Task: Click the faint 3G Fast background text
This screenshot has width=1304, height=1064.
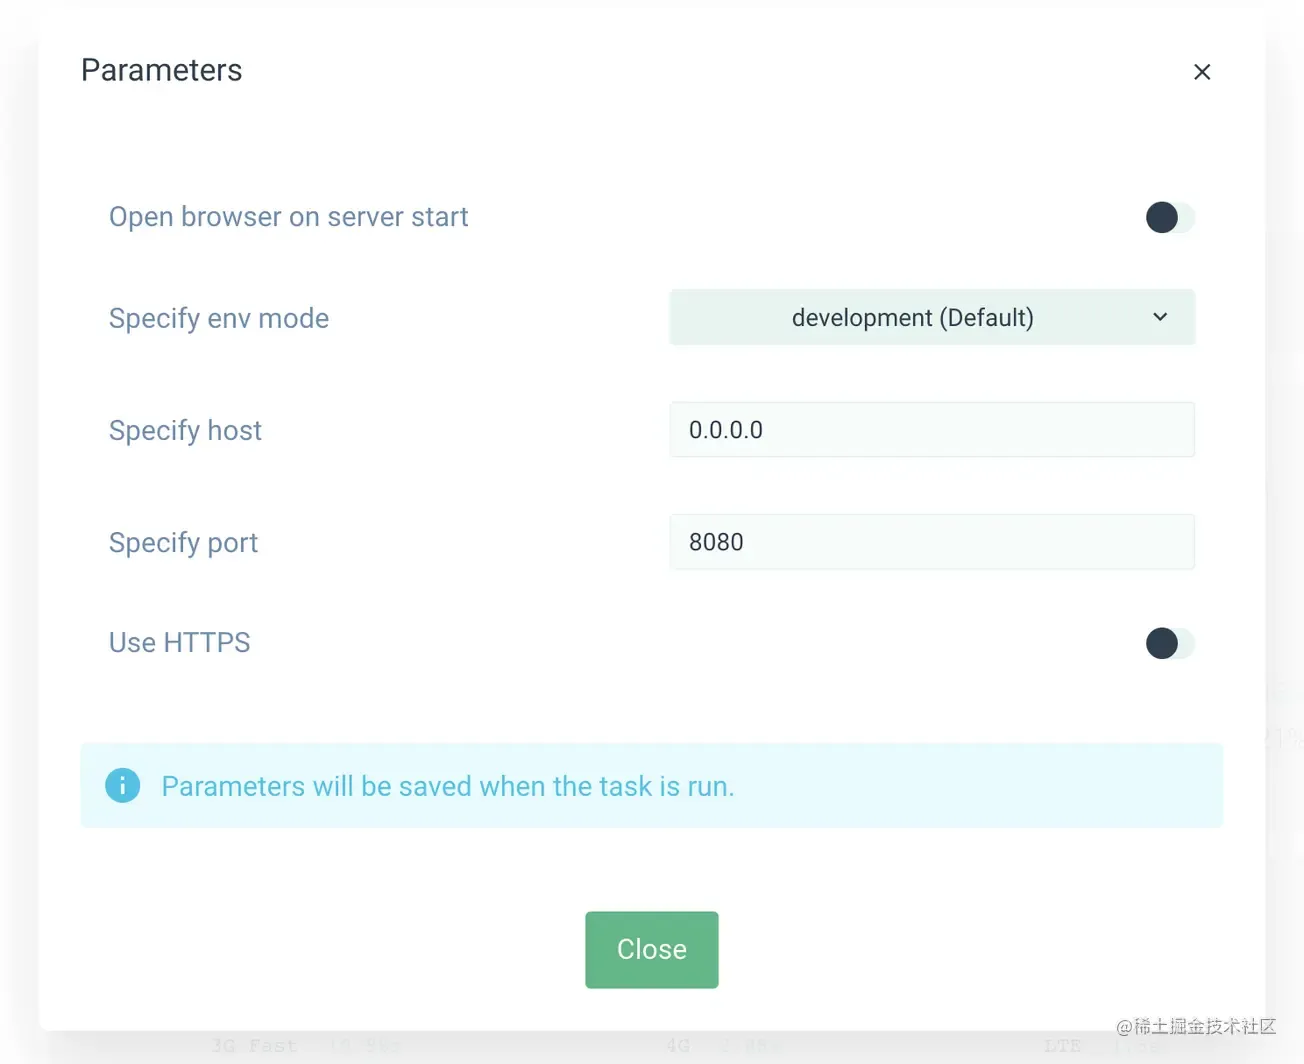Action: pos(254,1046)
